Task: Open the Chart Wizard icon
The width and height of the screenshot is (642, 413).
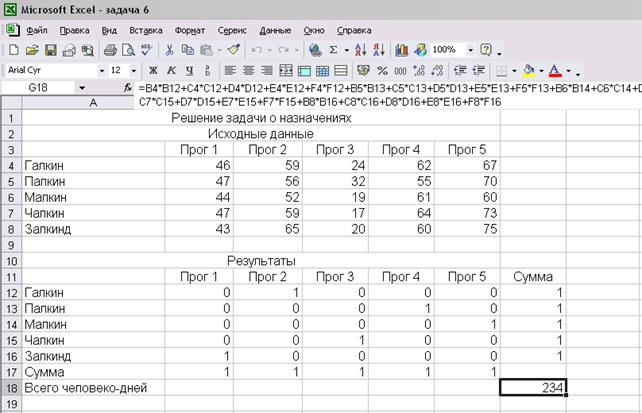Action: (x=402, y=49)
